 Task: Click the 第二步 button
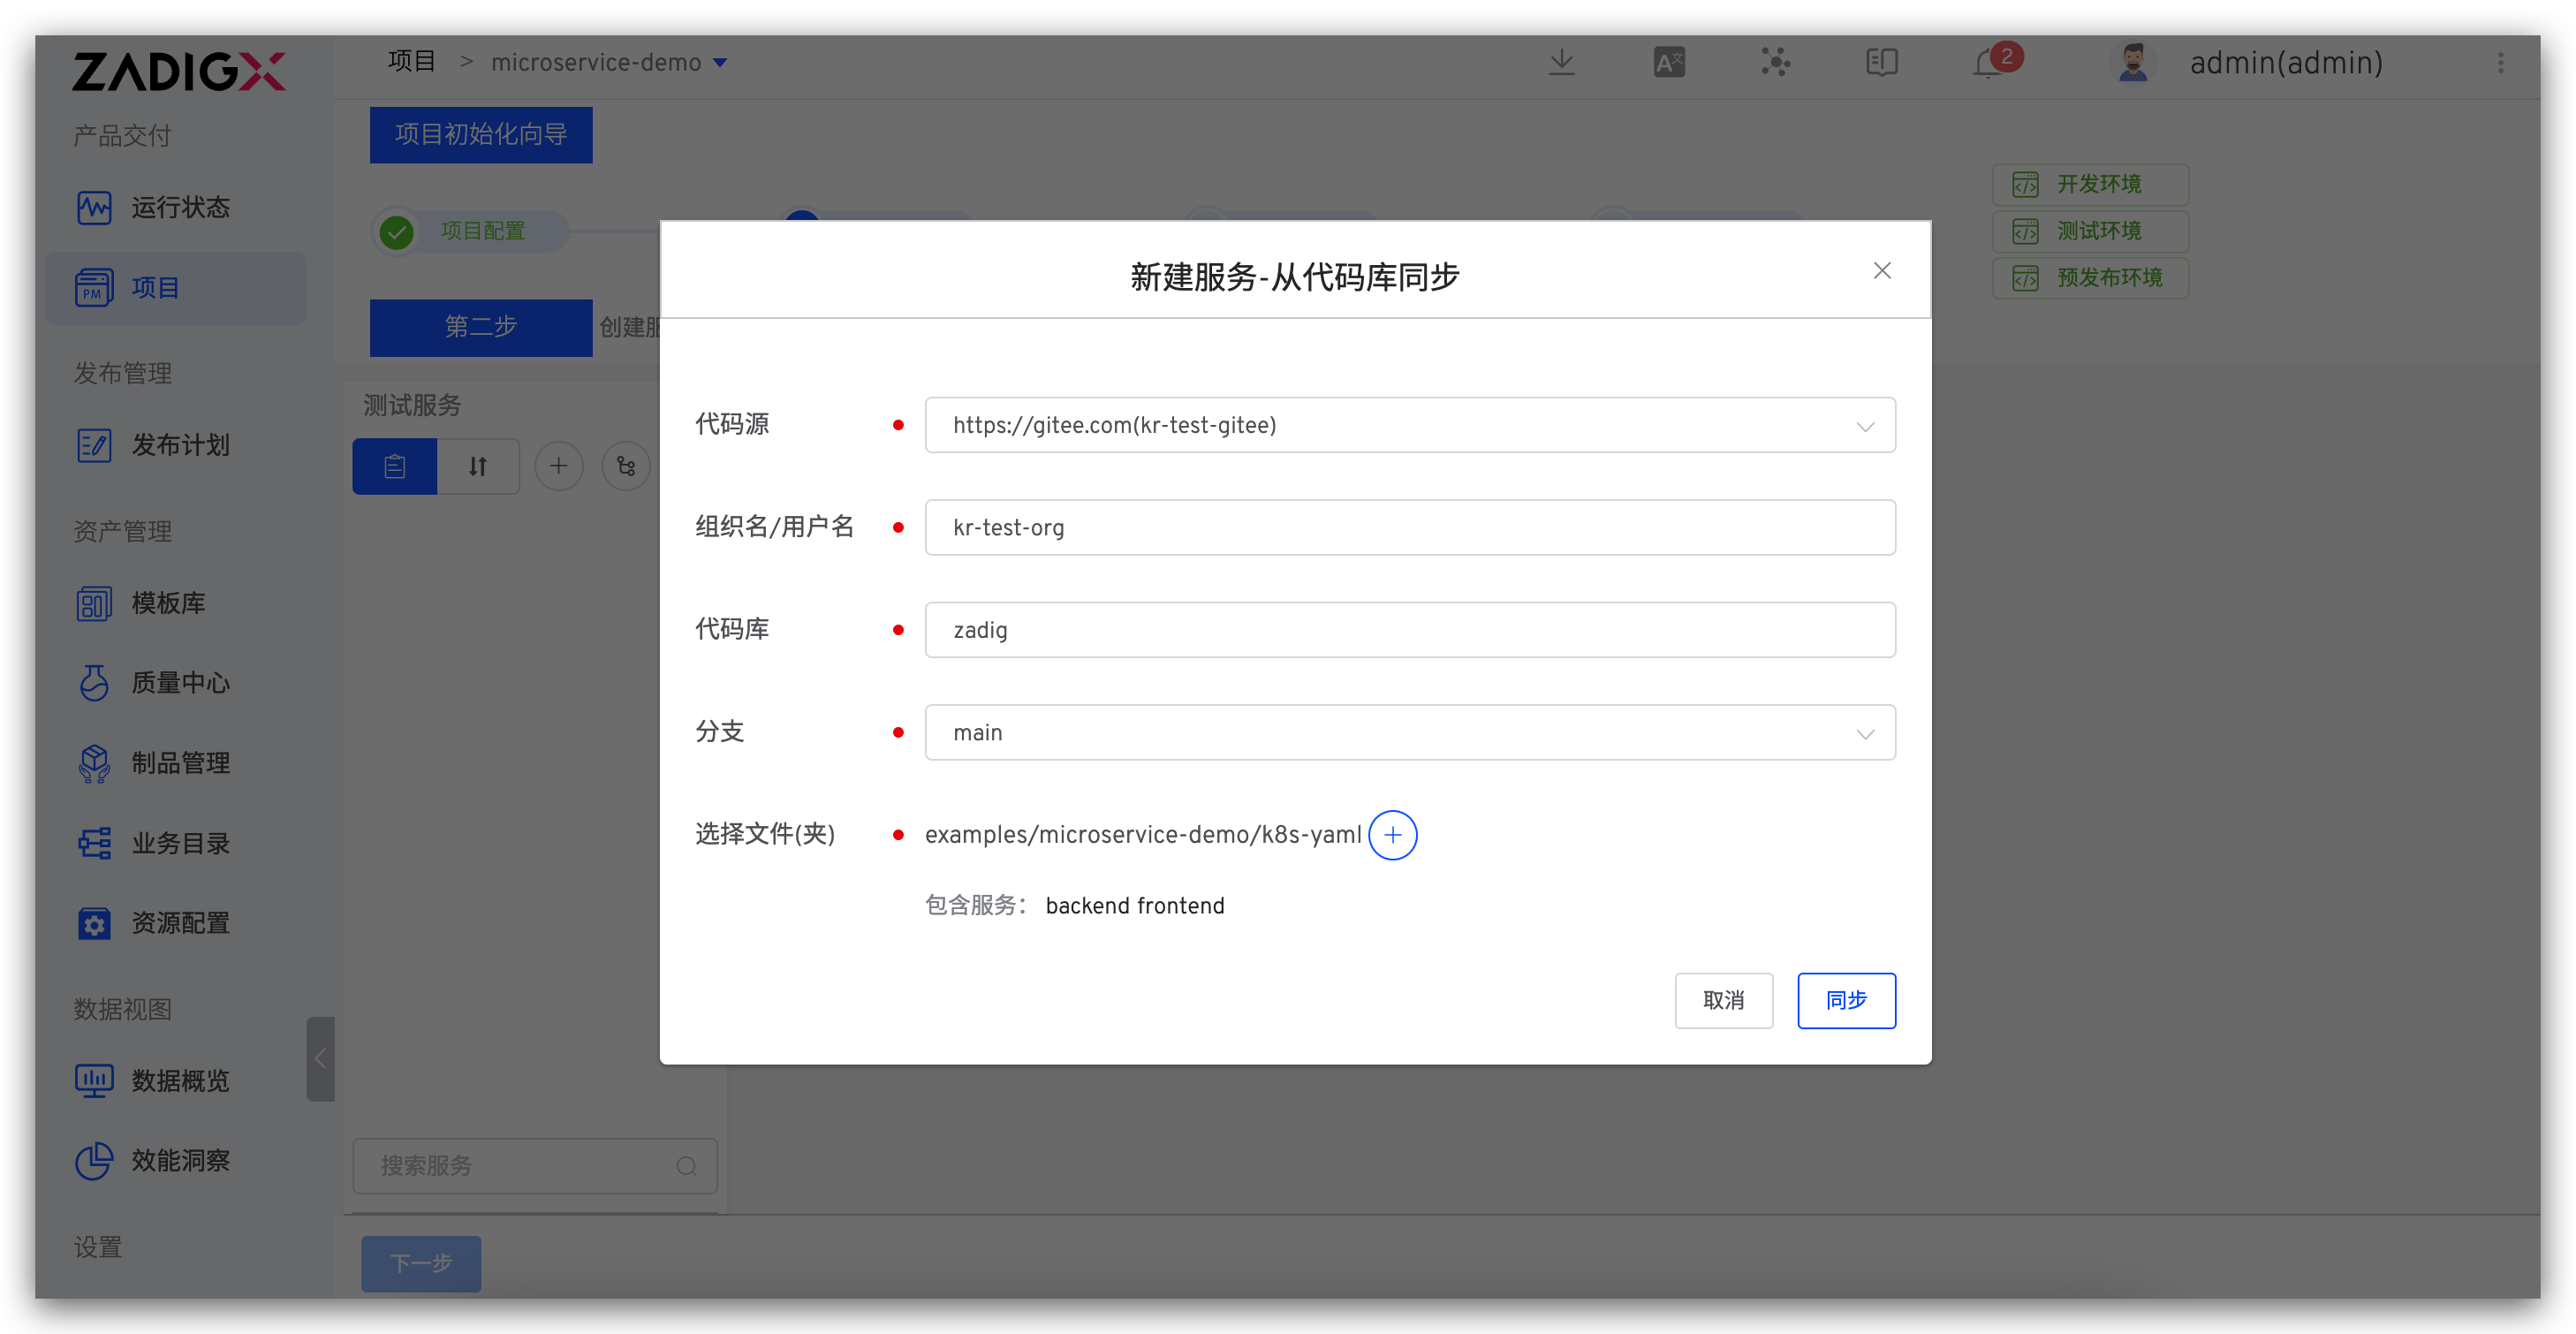tap(481, 327)
